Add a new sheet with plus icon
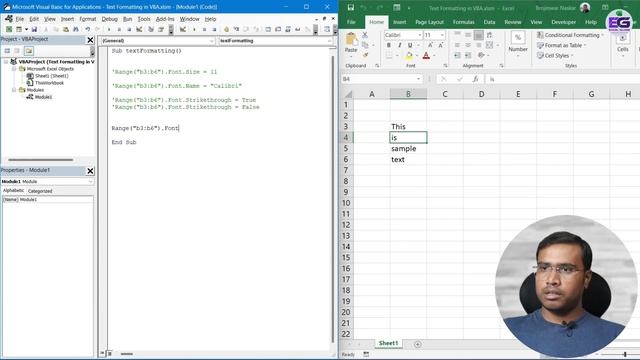640x360 pixels. pyautogui.click(x=417, y=344)
